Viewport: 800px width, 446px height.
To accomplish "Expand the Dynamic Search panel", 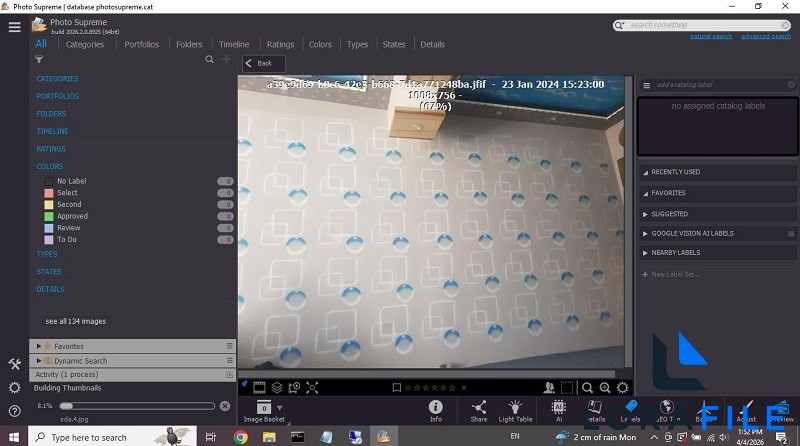I will 39,361.
